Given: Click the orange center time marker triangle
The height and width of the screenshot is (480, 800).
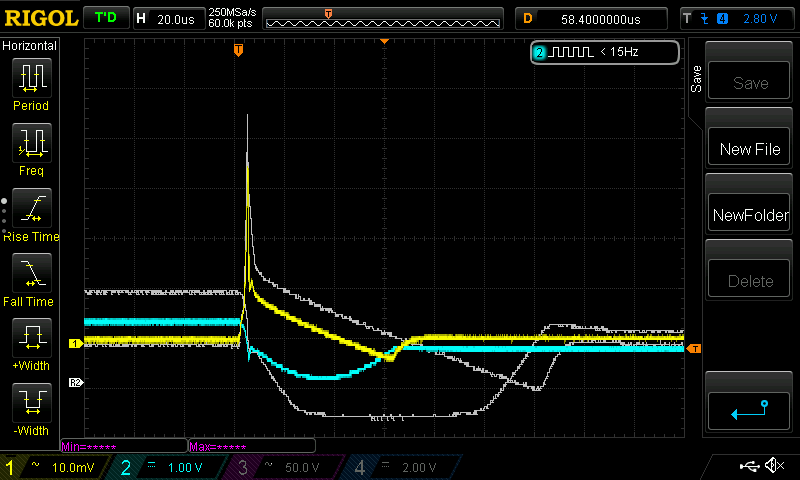Looking at the screenshot, I should 385,41.
